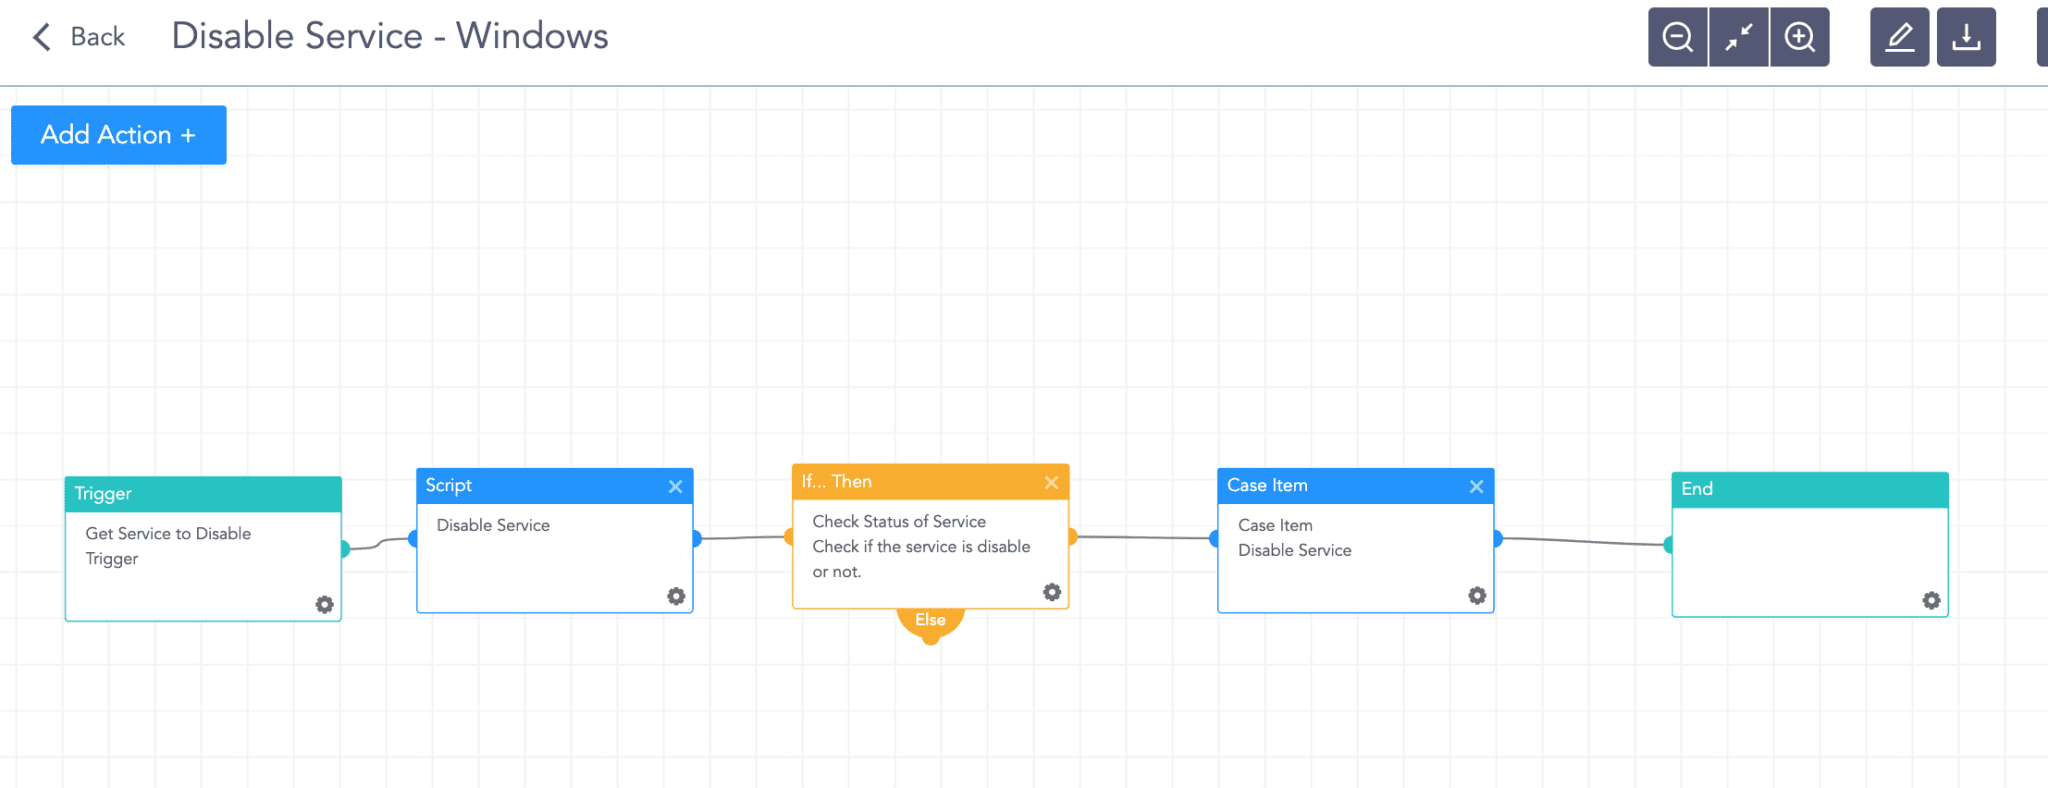Open settings gear on Case Item node
Screen dimensions: 2048x788
tap(1477, 595)
